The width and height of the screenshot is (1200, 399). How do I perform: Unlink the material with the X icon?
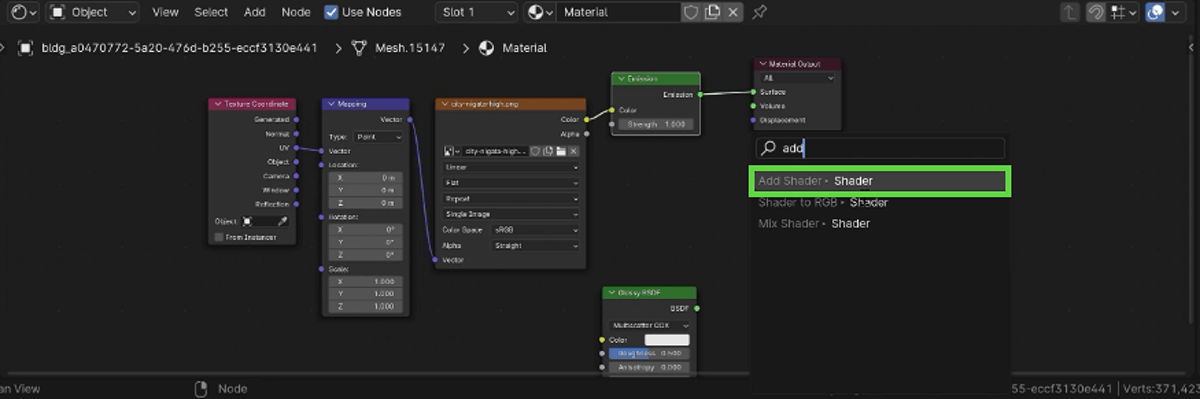[734, 12]
